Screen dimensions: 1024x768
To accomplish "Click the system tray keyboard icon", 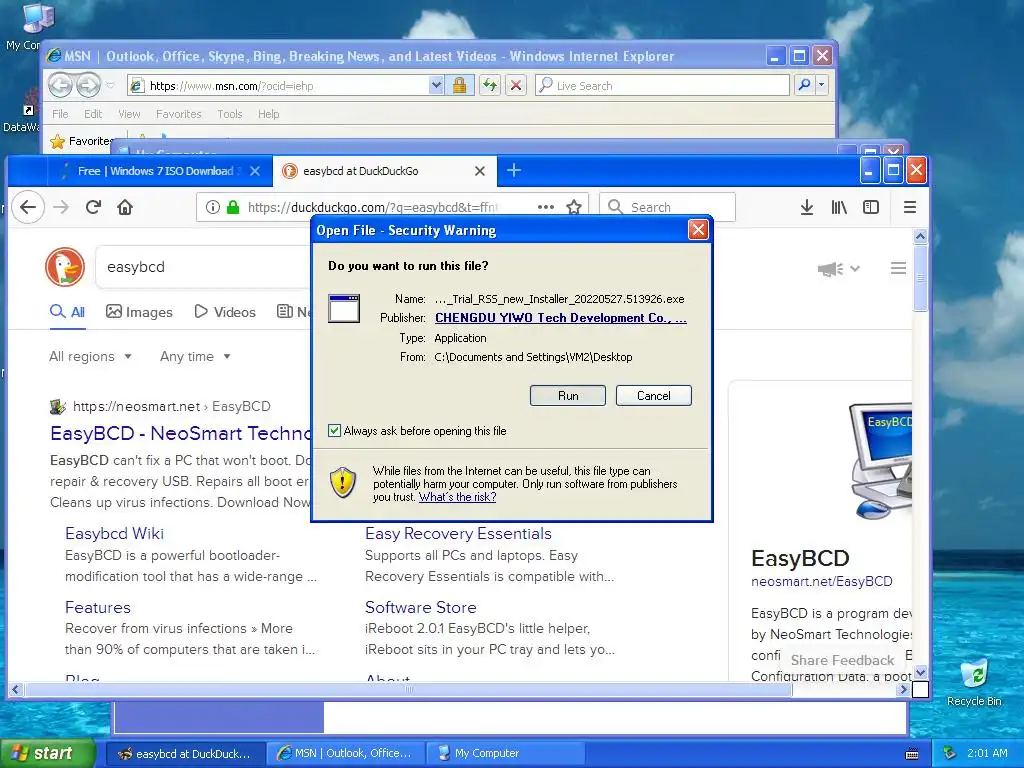I will 912,754.
